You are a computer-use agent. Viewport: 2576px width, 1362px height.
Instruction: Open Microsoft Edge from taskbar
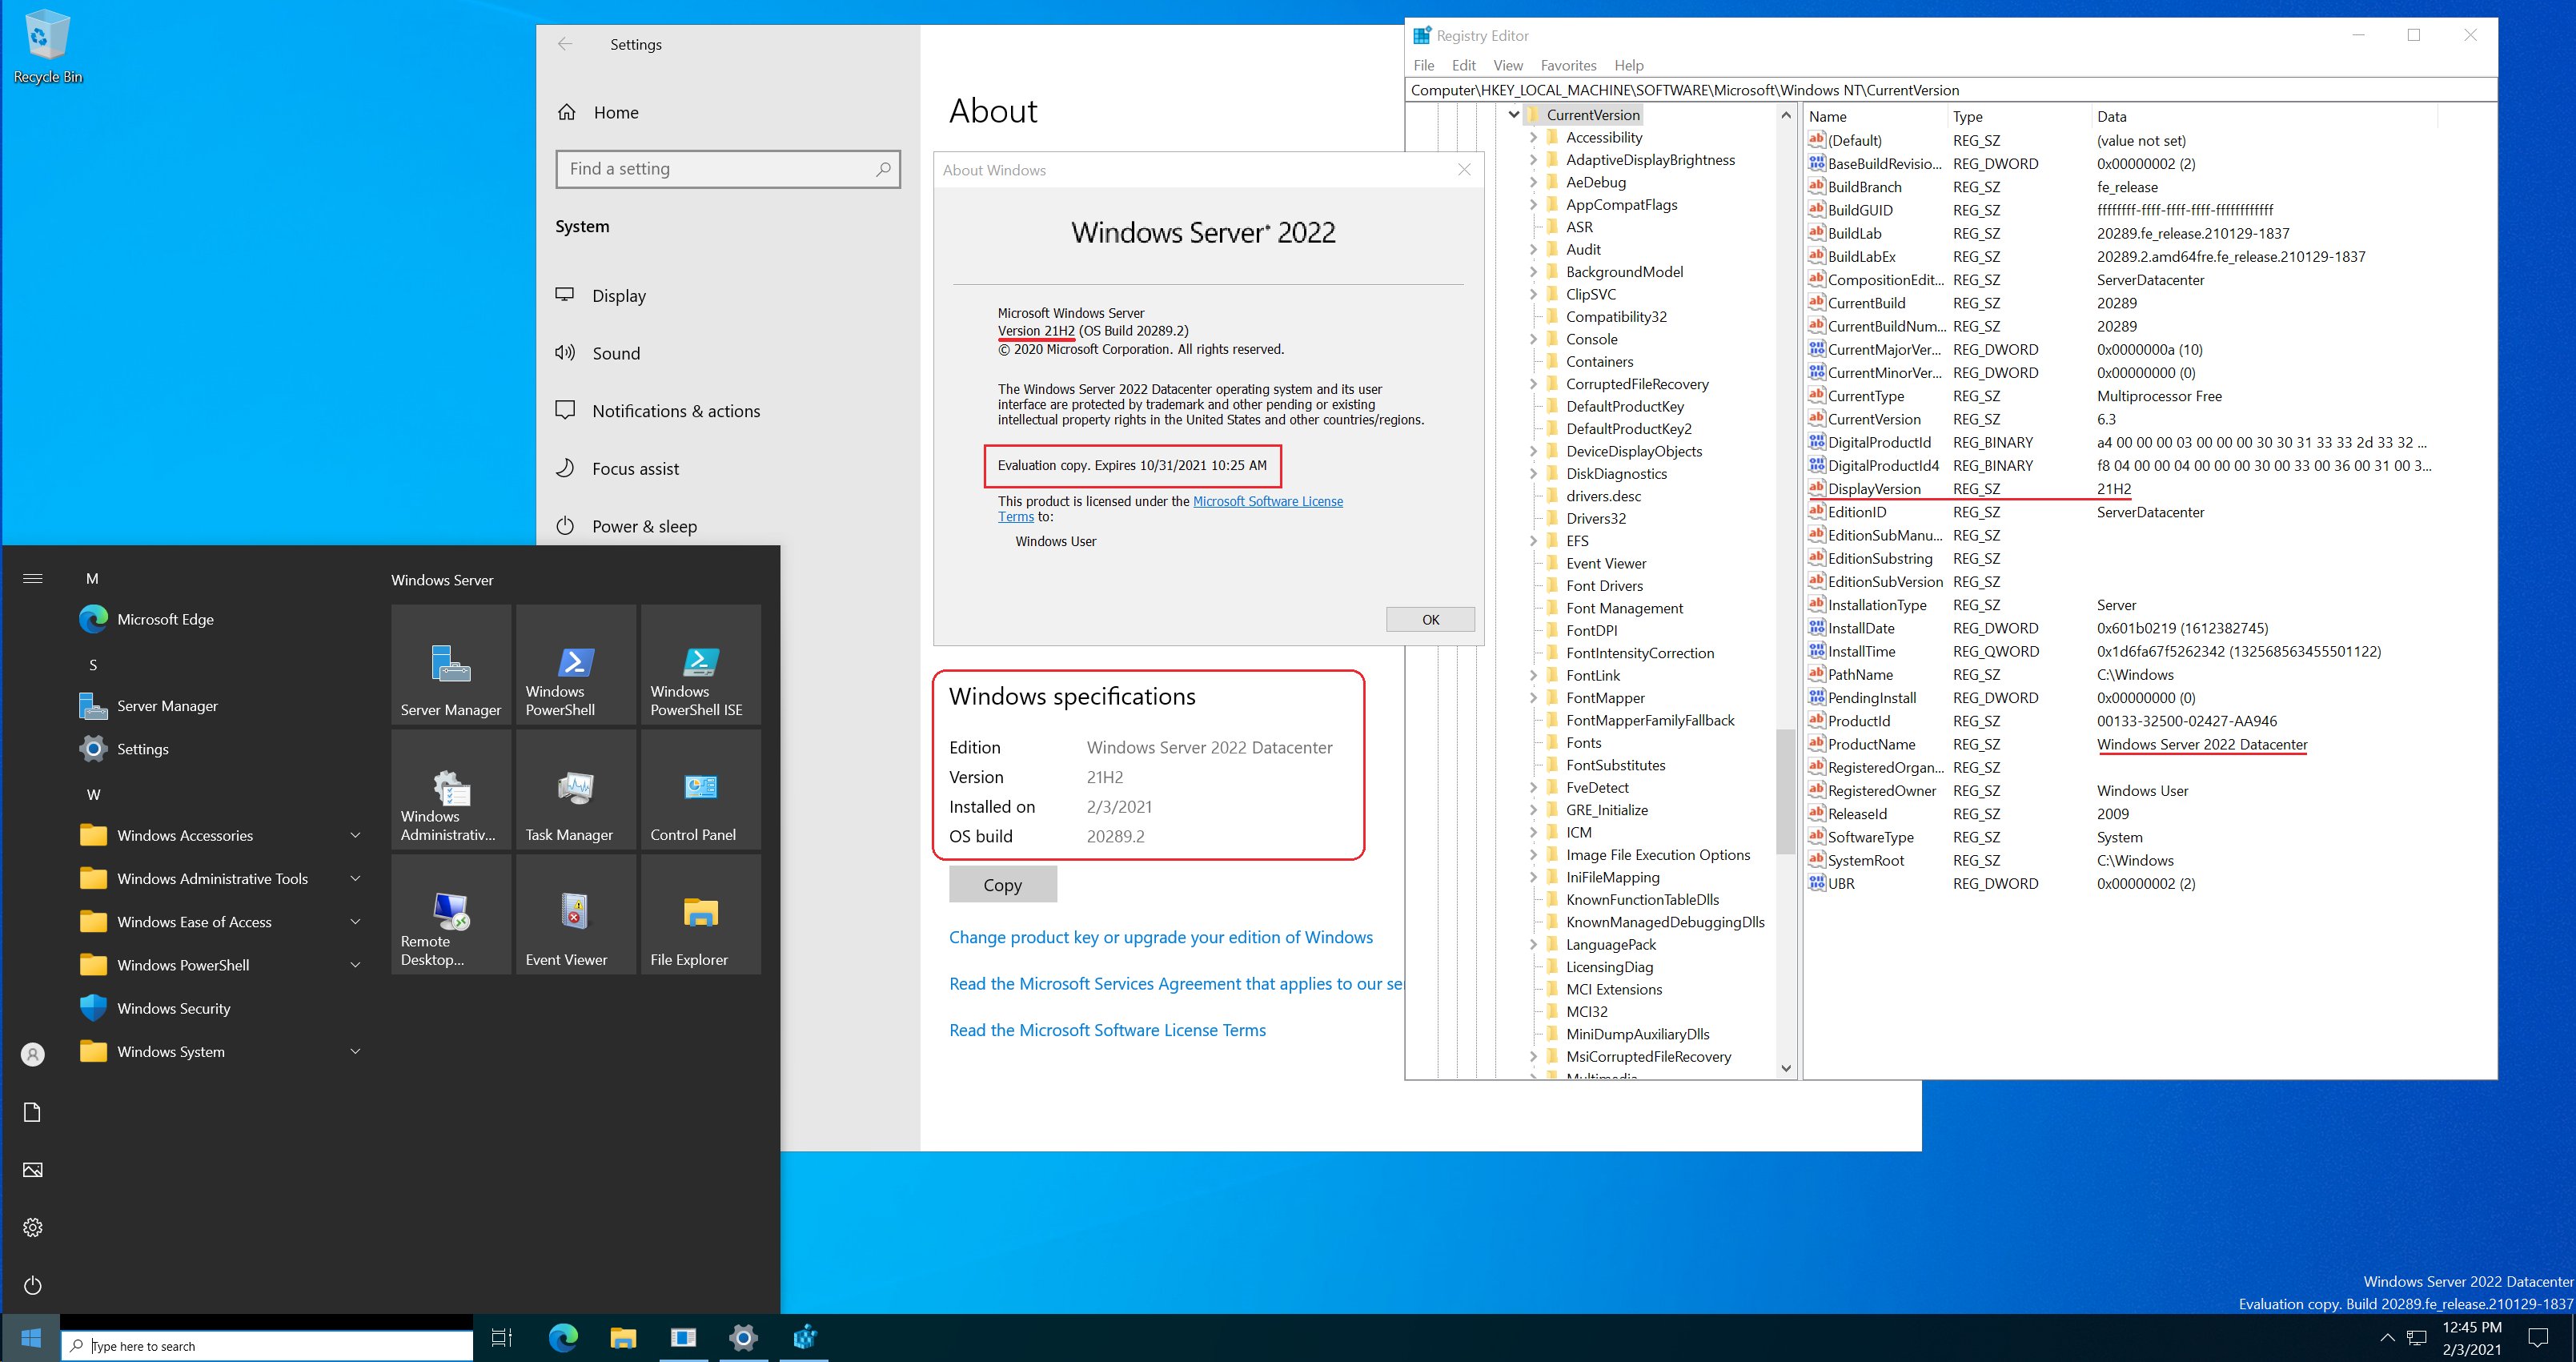[563, 1337]
